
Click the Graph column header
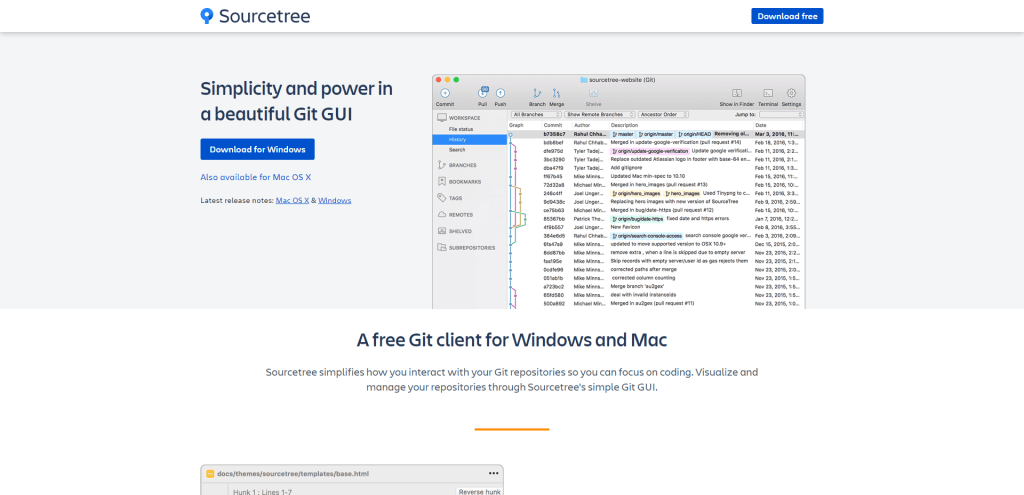pos(517,125)
